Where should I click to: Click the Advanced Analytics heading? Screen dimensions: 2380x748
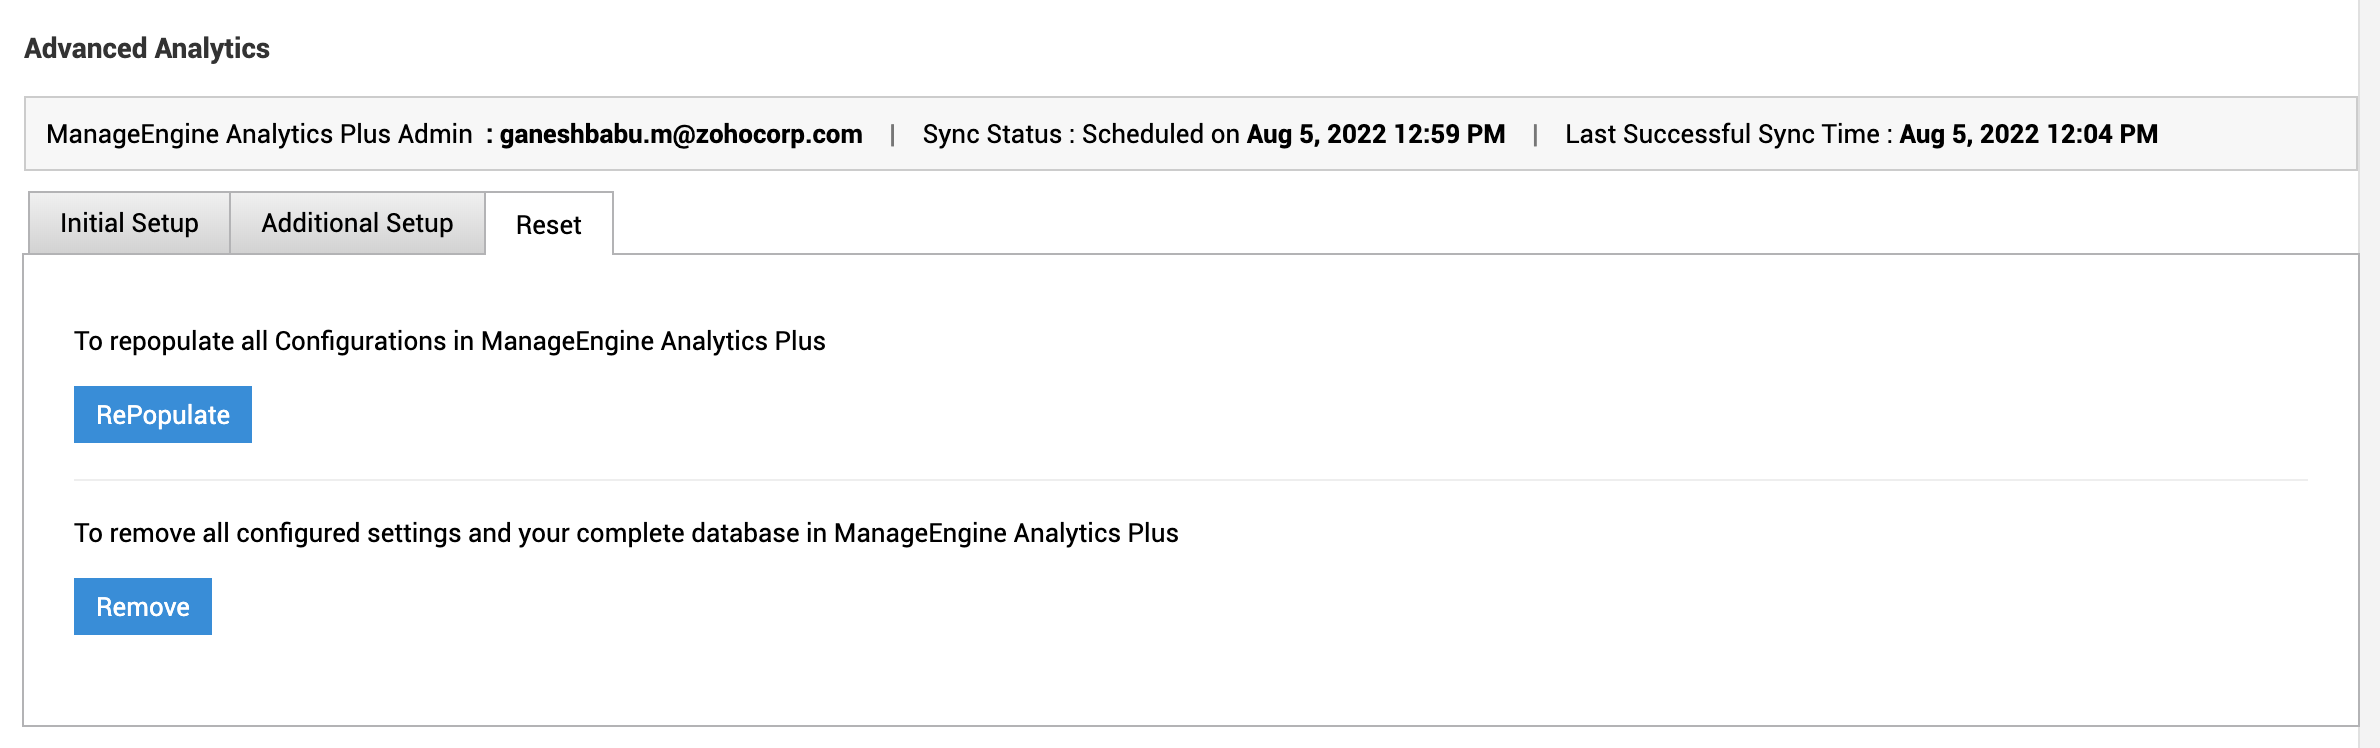(147, 48)
